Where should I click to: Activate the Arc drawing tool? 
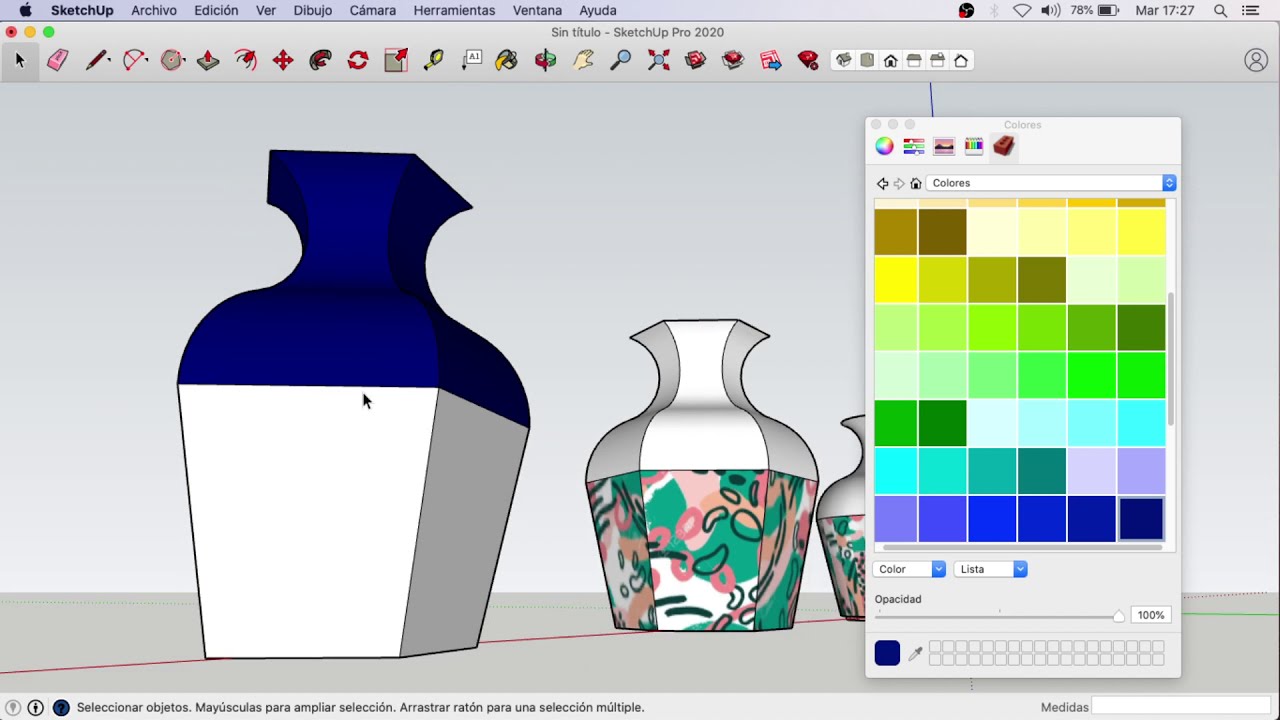tap(134, 61)
